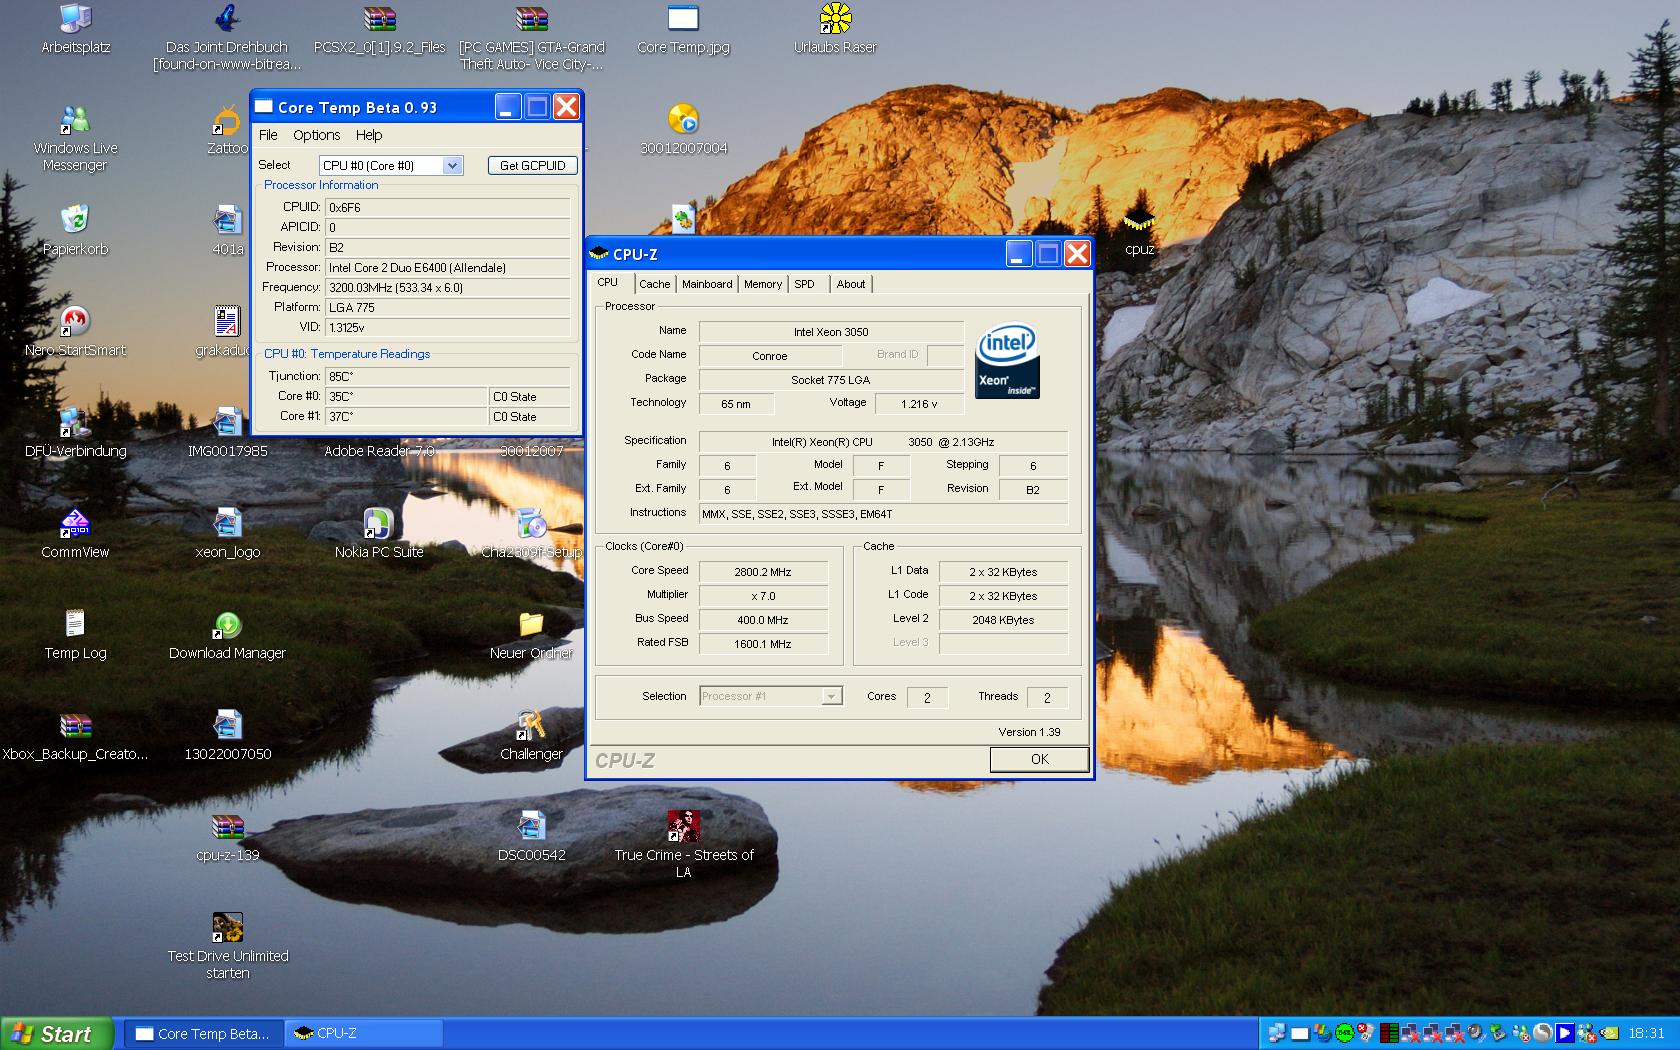
Task: Open the Options menu in Core Temp
Action: point(316,135)
